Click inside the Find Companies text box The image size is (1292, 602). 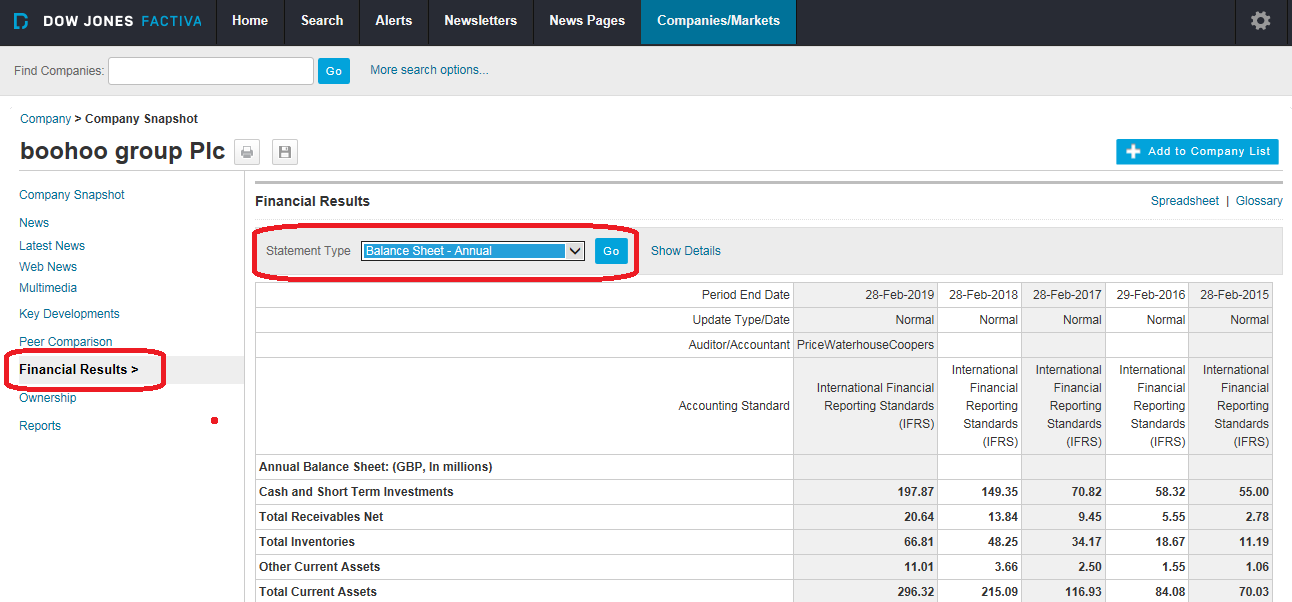[211, 71]
